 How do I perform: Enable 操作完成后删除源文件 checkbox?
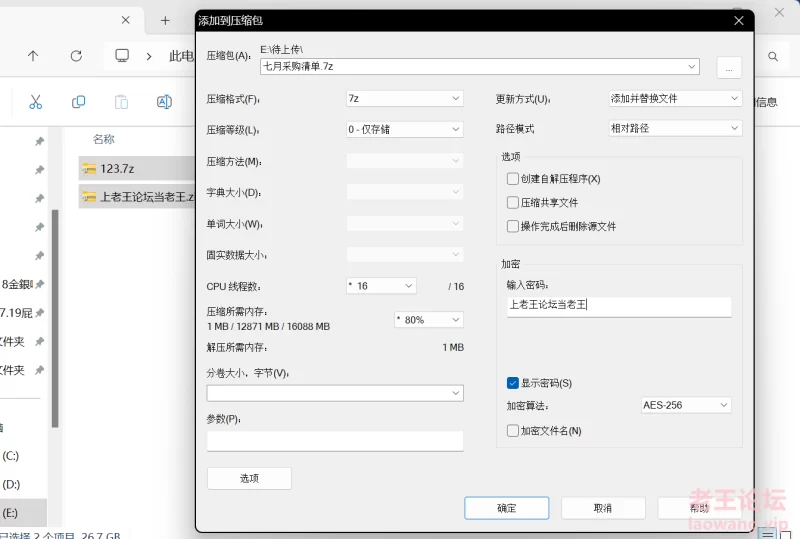tap(513, 226)
